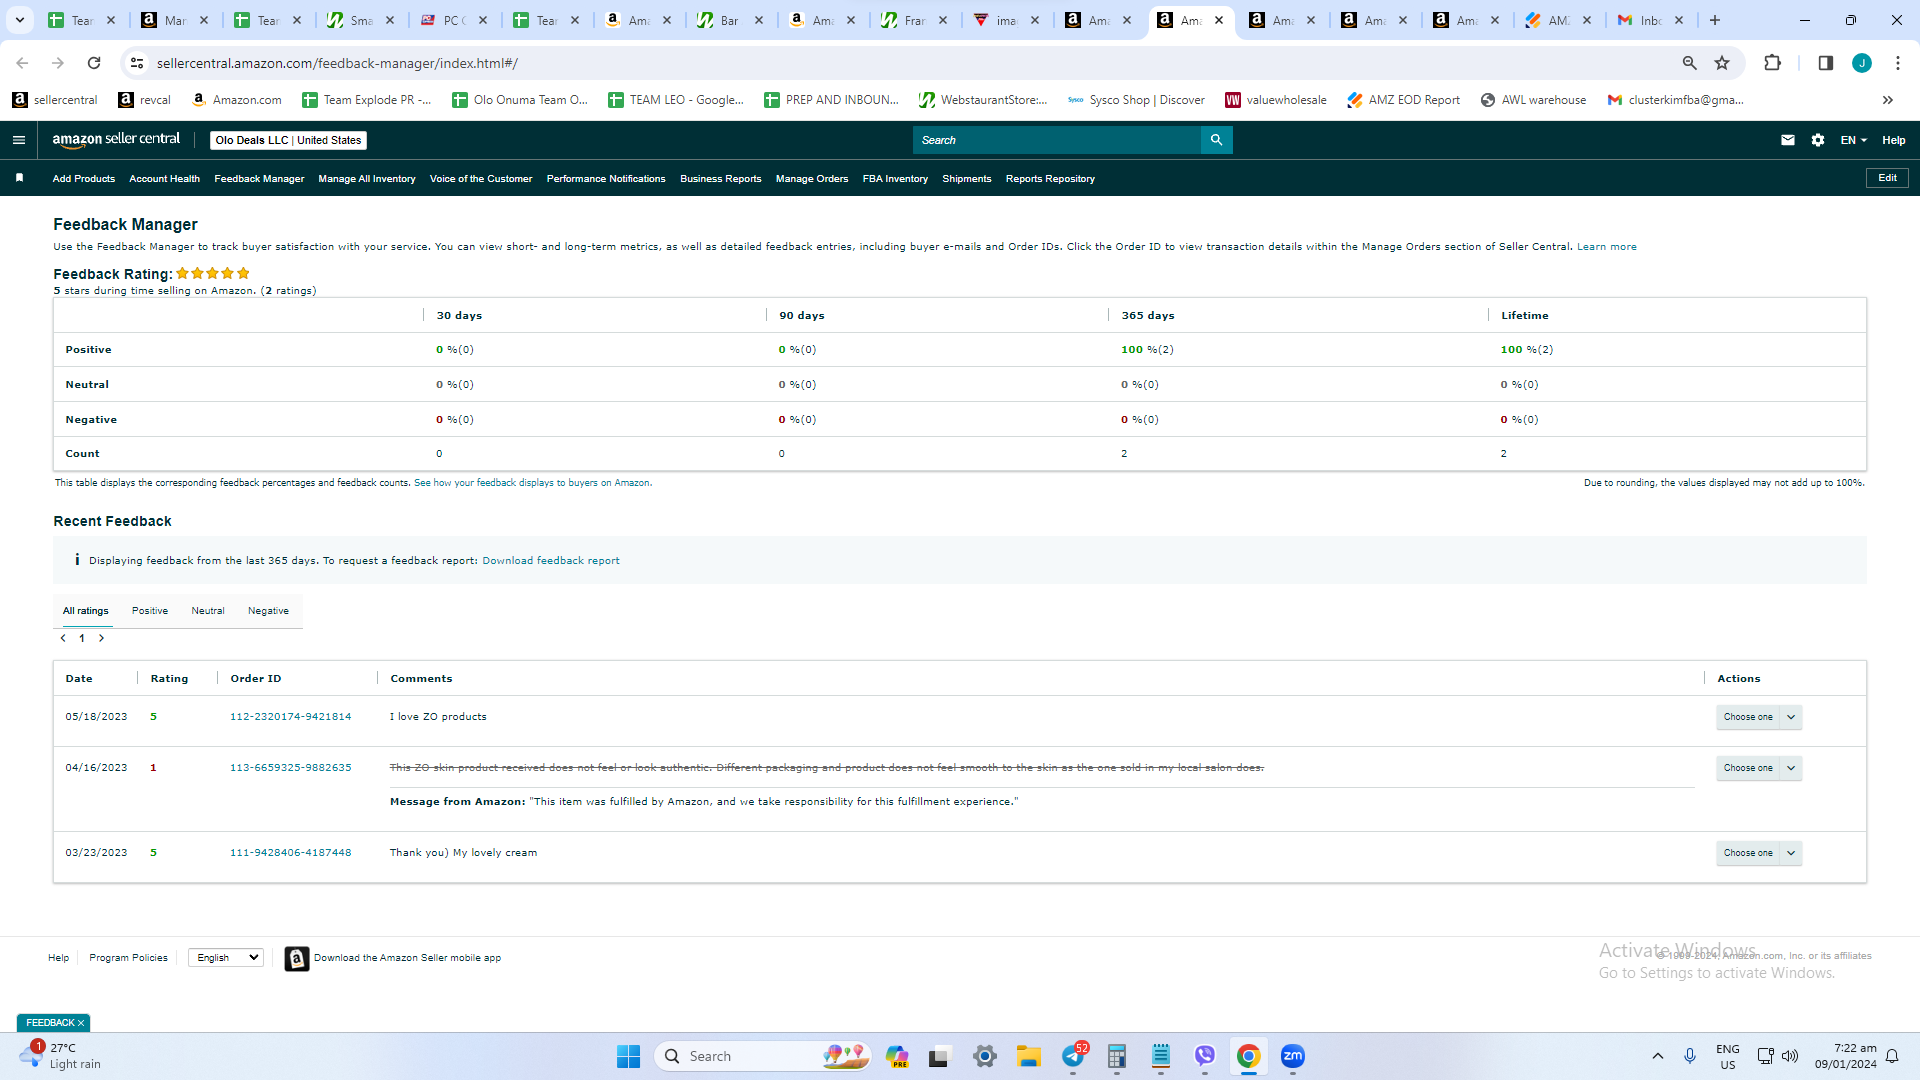
Task: Open the Seller Central hamburger menu
Action: tap(19, 140)
